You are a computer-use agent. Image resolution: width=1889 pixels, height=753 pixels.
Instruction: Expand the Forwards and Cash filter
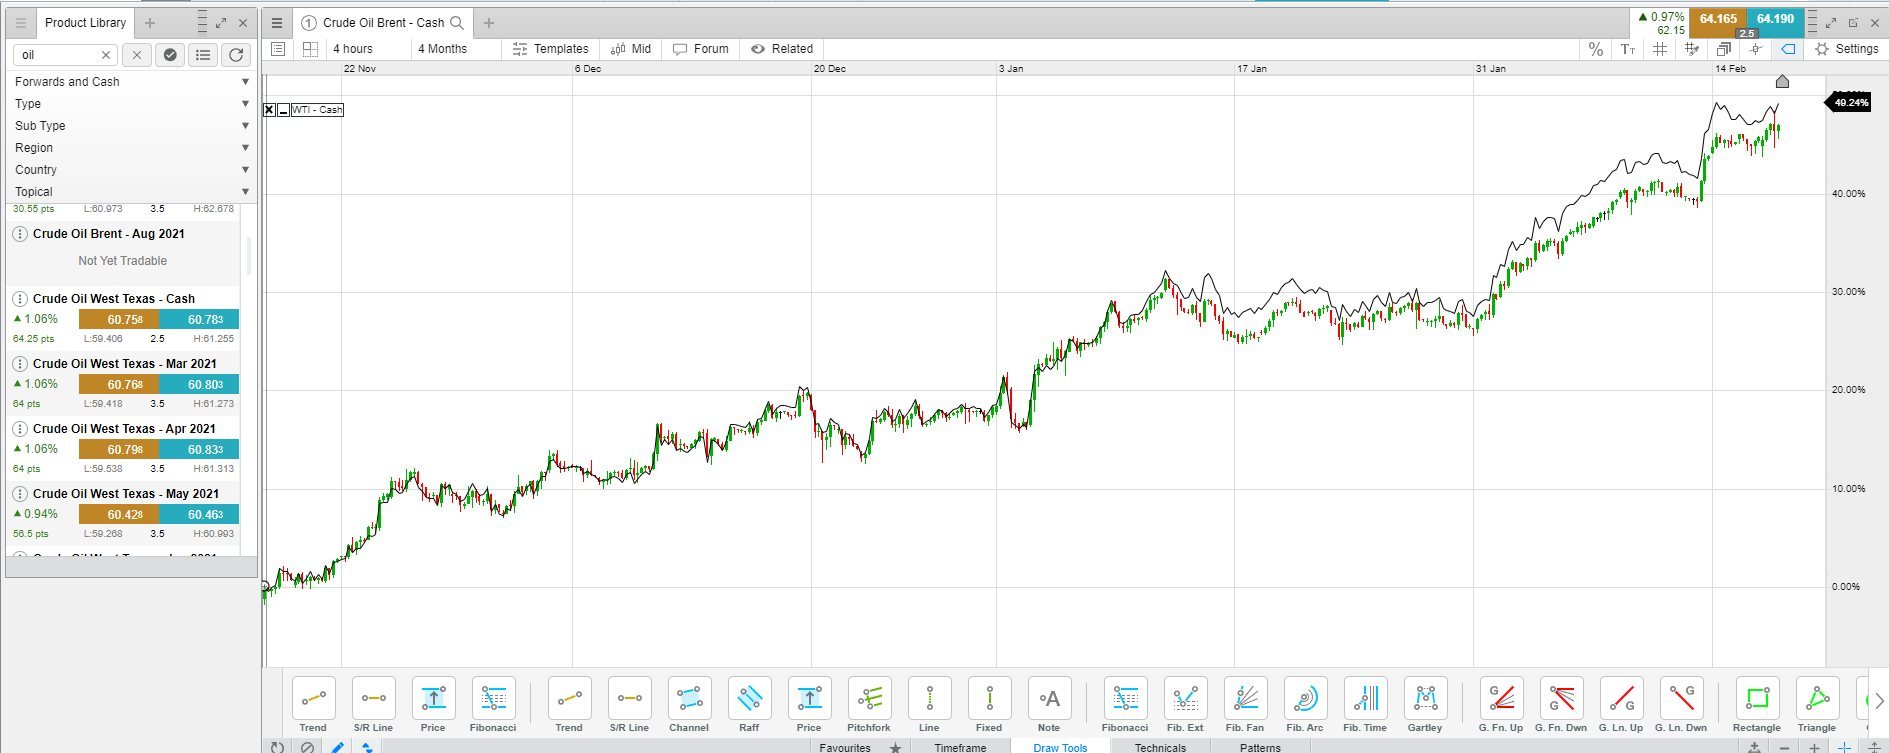click(x=131, y=82)
